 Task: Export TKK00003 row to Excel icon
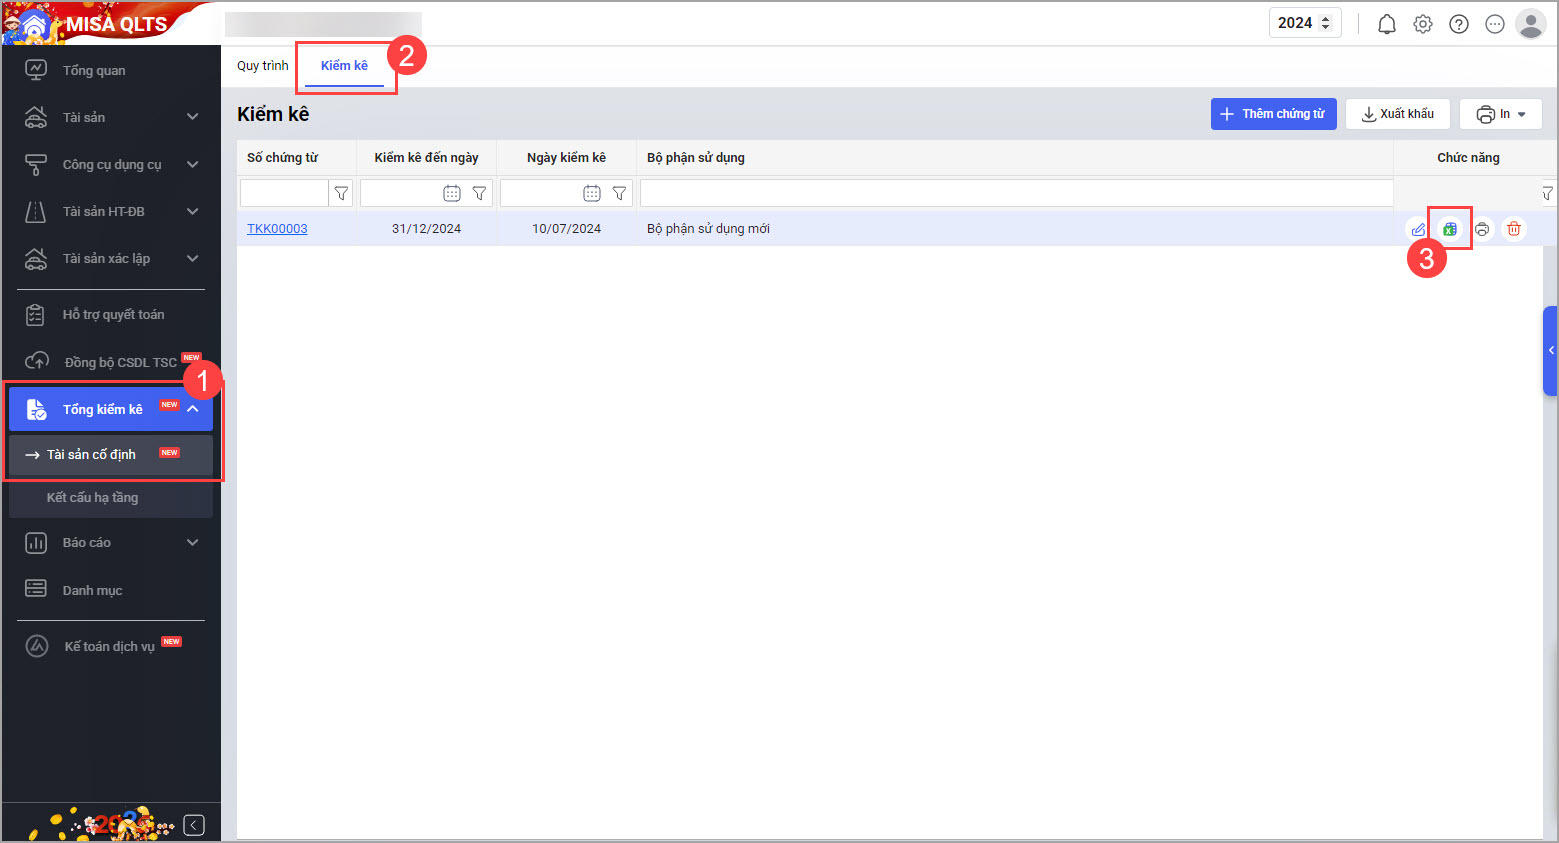tap(1450, 229)
